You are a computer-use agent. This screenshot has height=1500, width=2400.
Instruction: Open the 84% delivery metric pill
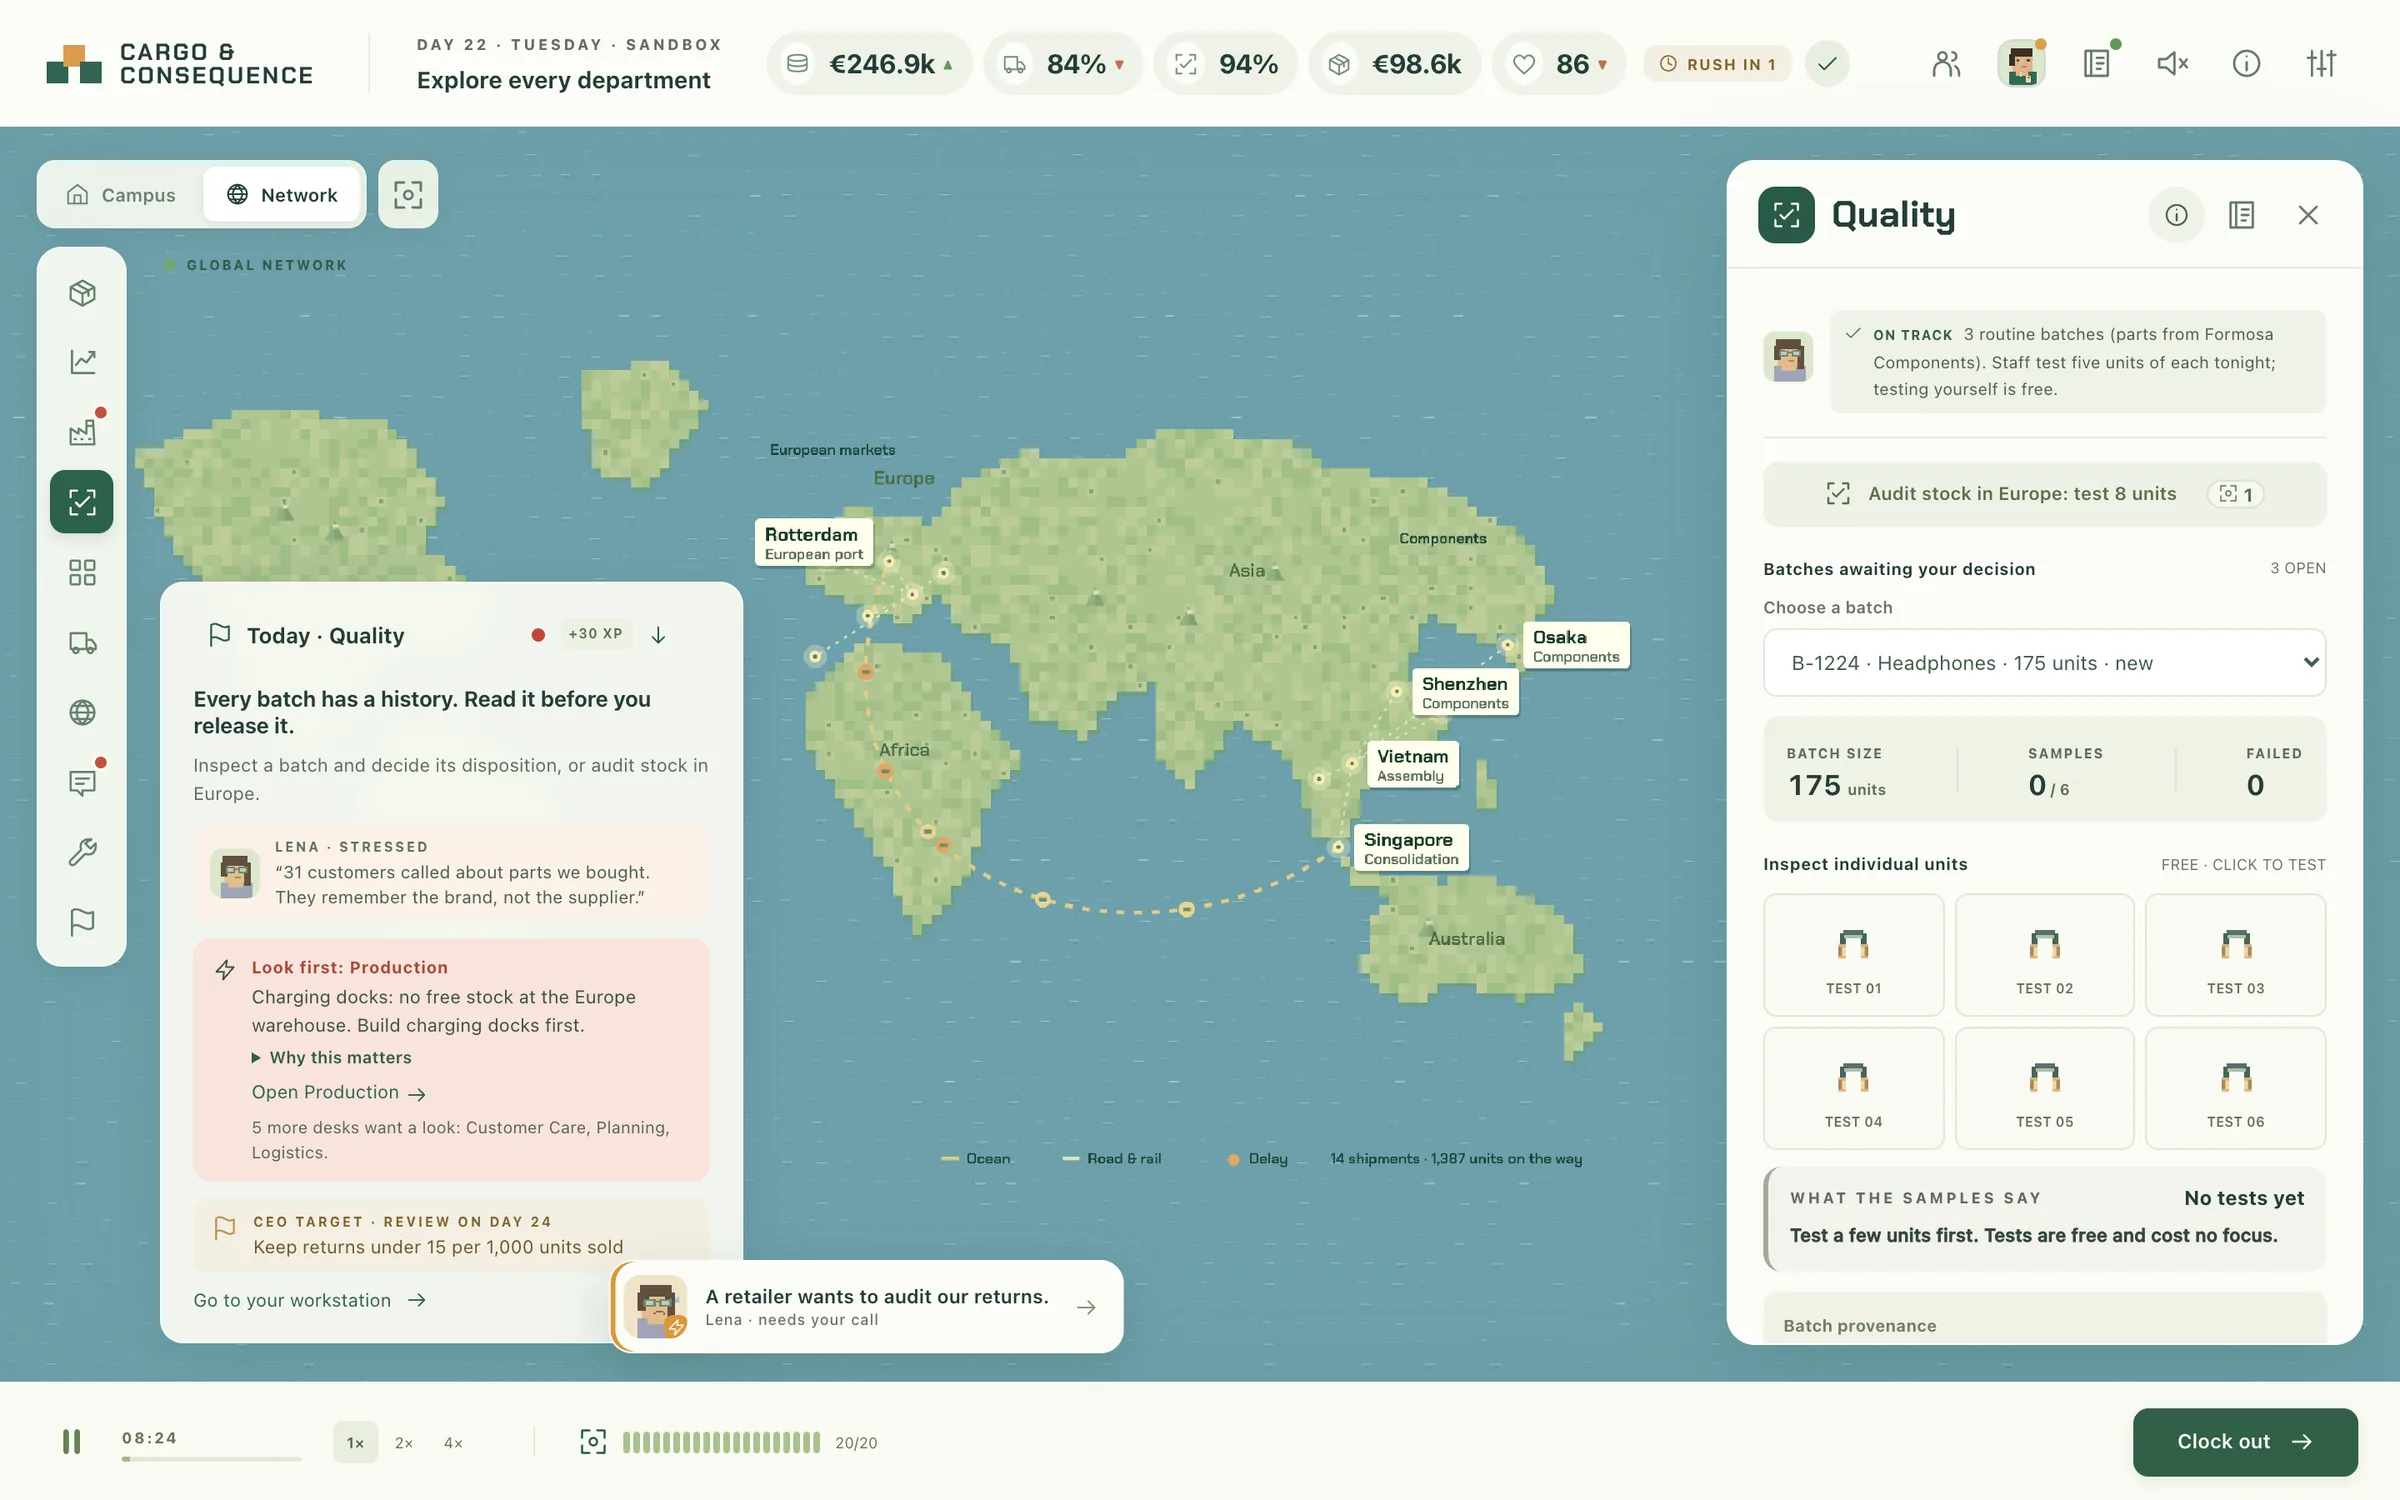1063,64
